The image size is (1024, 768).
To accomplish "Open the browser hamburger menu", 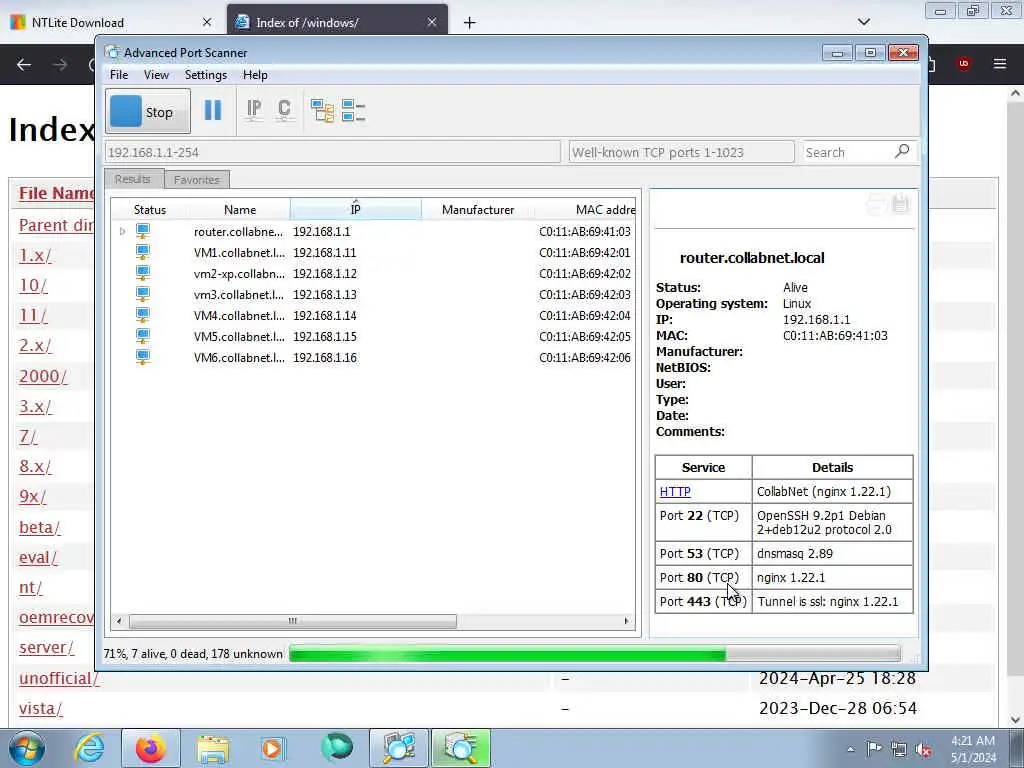I will pyautogui.click(x=1000, y=64).
